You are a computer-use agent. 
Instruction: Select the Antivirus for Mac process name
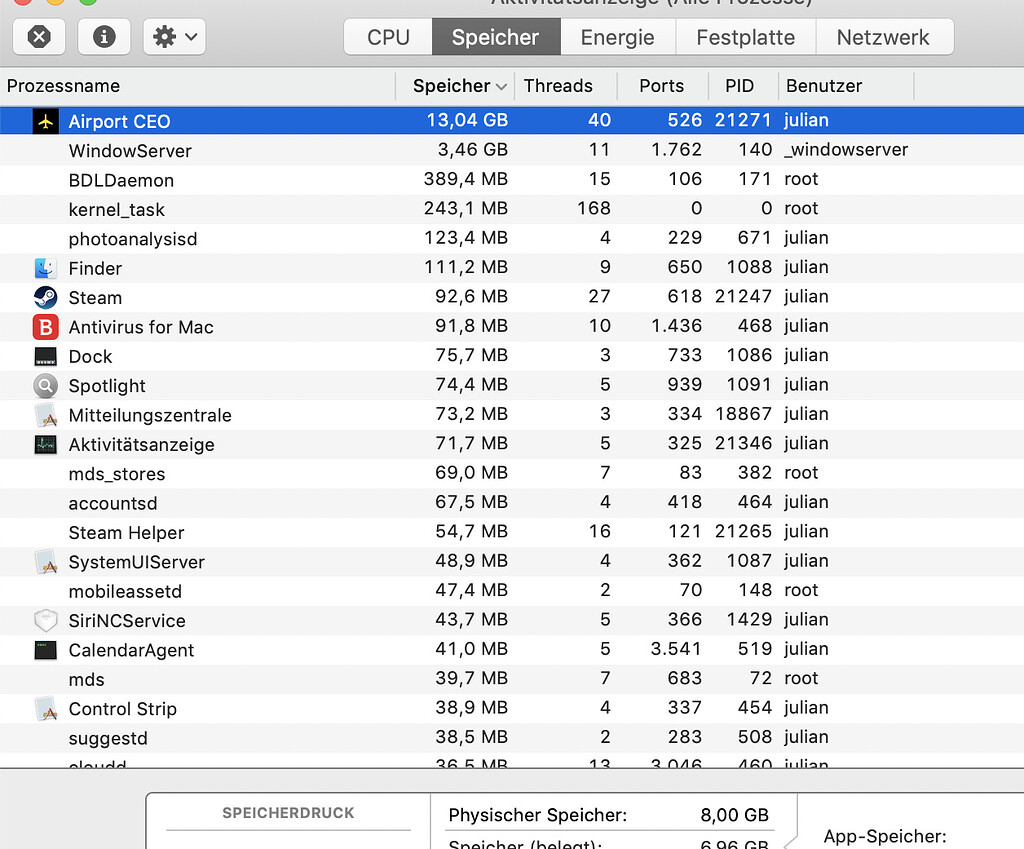(x=141, y=327)
